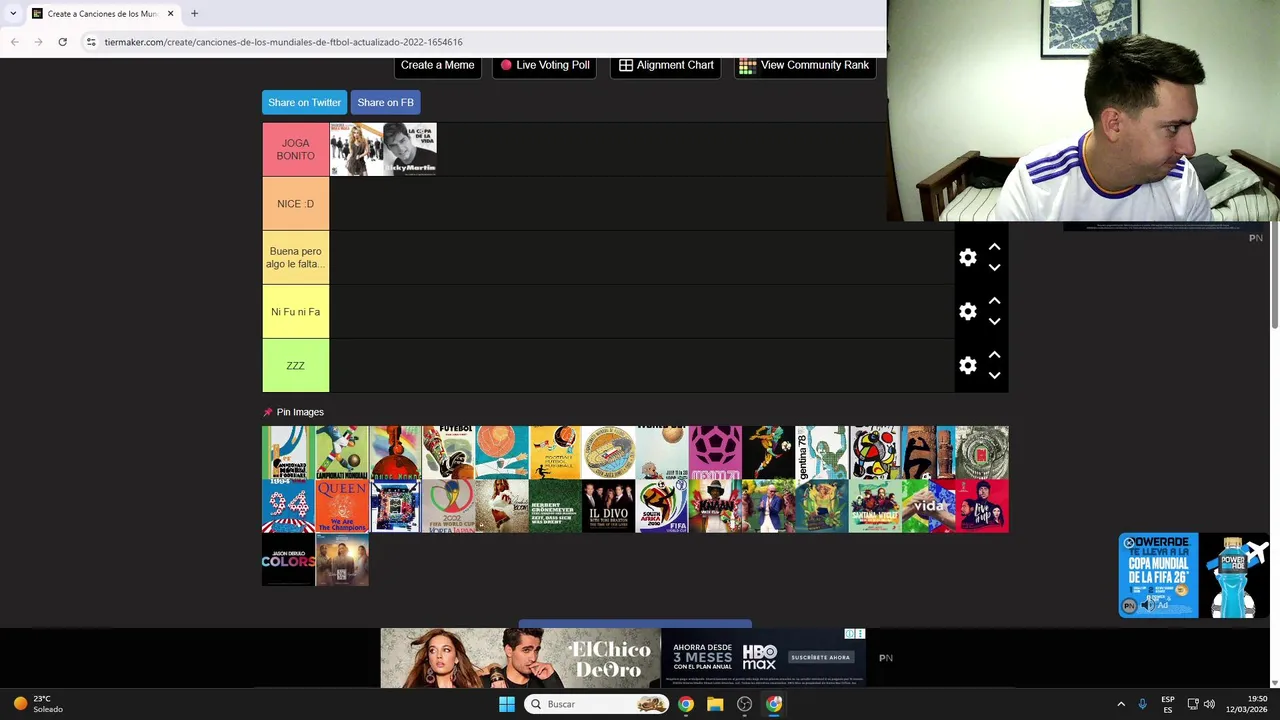Click the taskbar Buscar search box
The height and width of the screenshot is (720, 1280).
[x=596, y=704]
